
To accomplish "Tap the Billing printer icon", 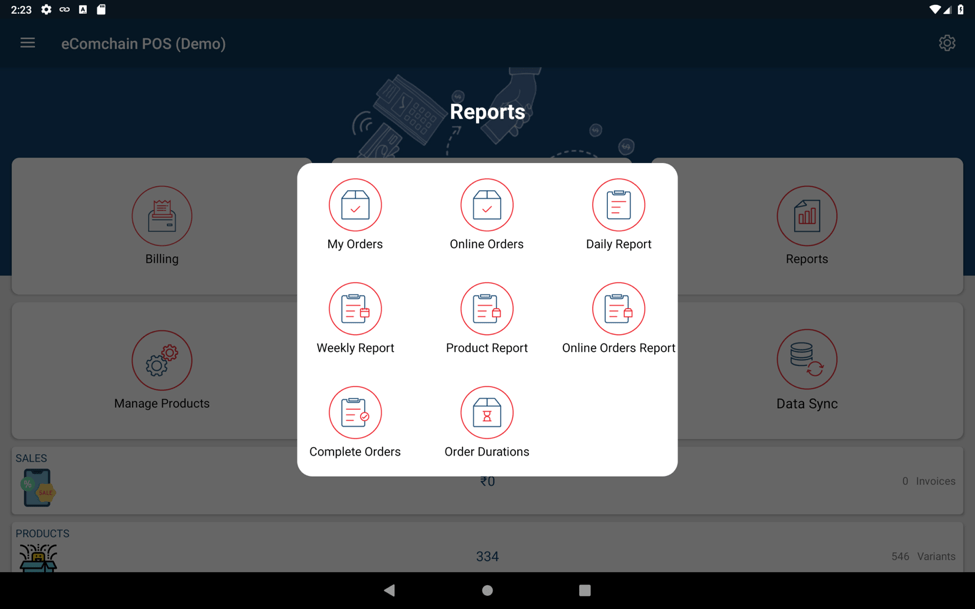I will pyautogui.click(x=162, y=216).
